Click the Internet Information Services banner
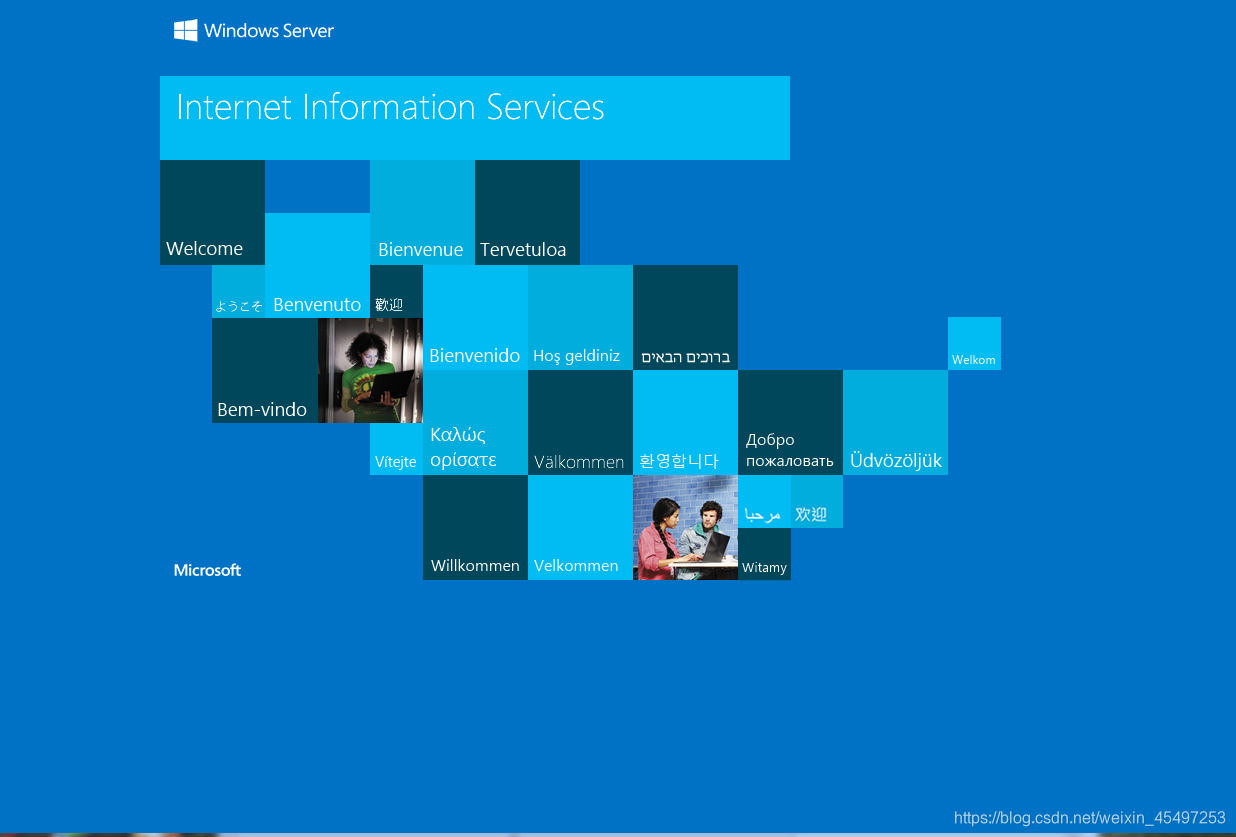 475,117
